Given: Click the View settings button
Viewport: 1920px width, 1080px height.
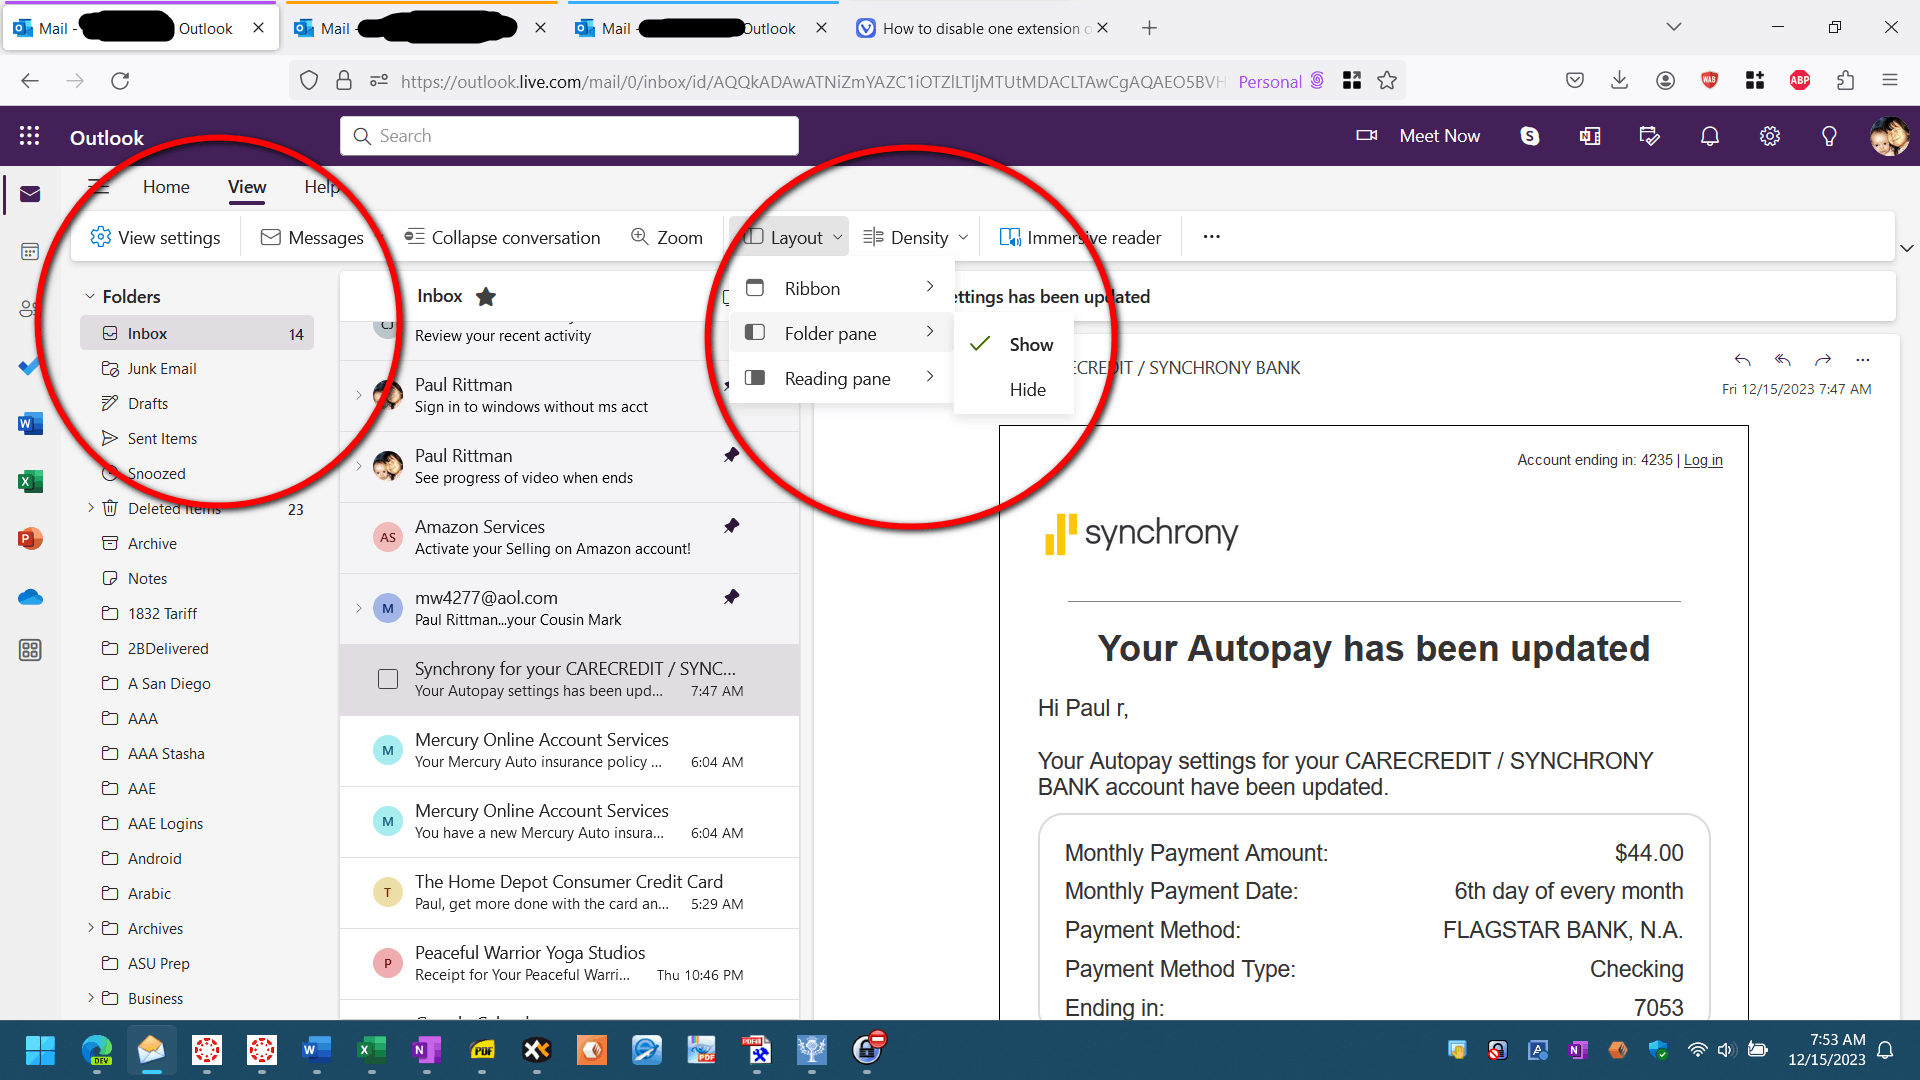Looking at the screenshot, I should coord(155,237).
